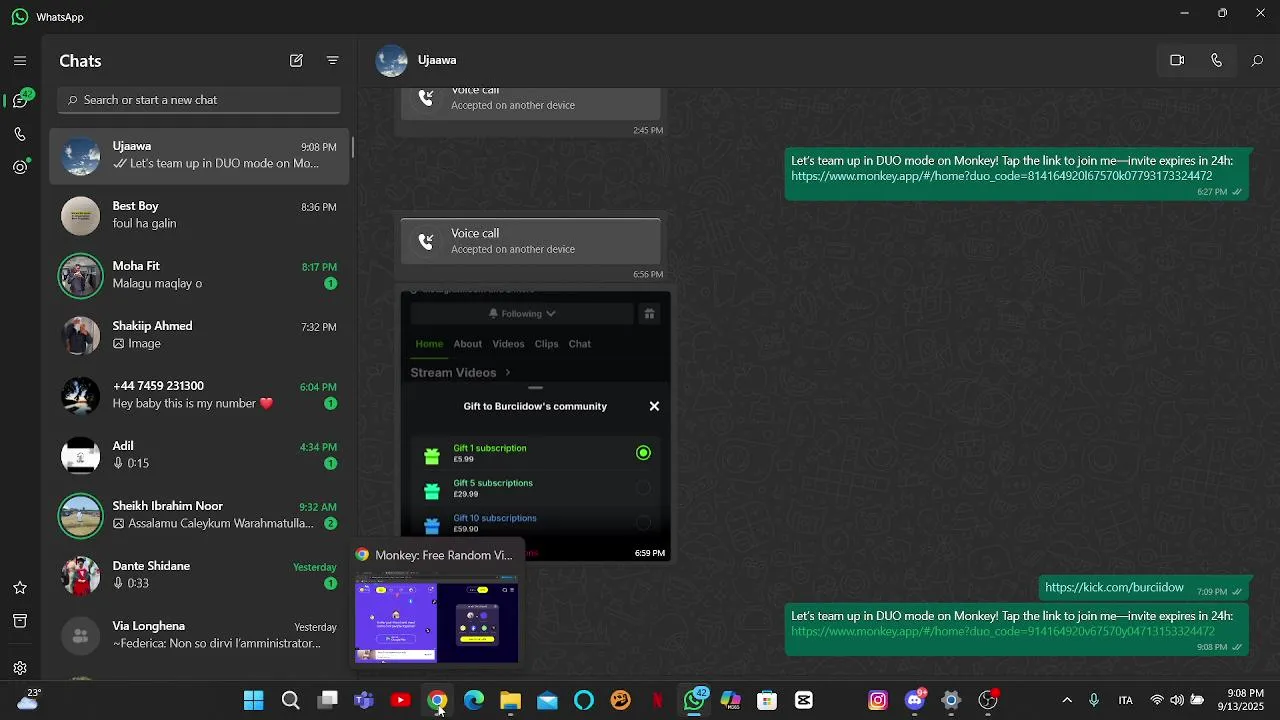Open Instagram from the taskbar
The image size is (1280, 720).
(878, 700)
